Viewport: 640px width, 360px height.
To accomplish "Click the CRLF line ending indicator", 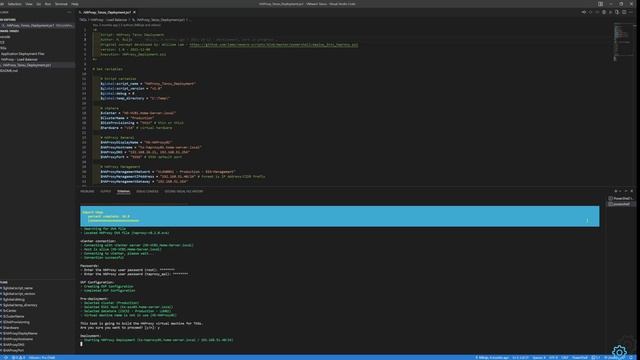I will click(565, 358).
